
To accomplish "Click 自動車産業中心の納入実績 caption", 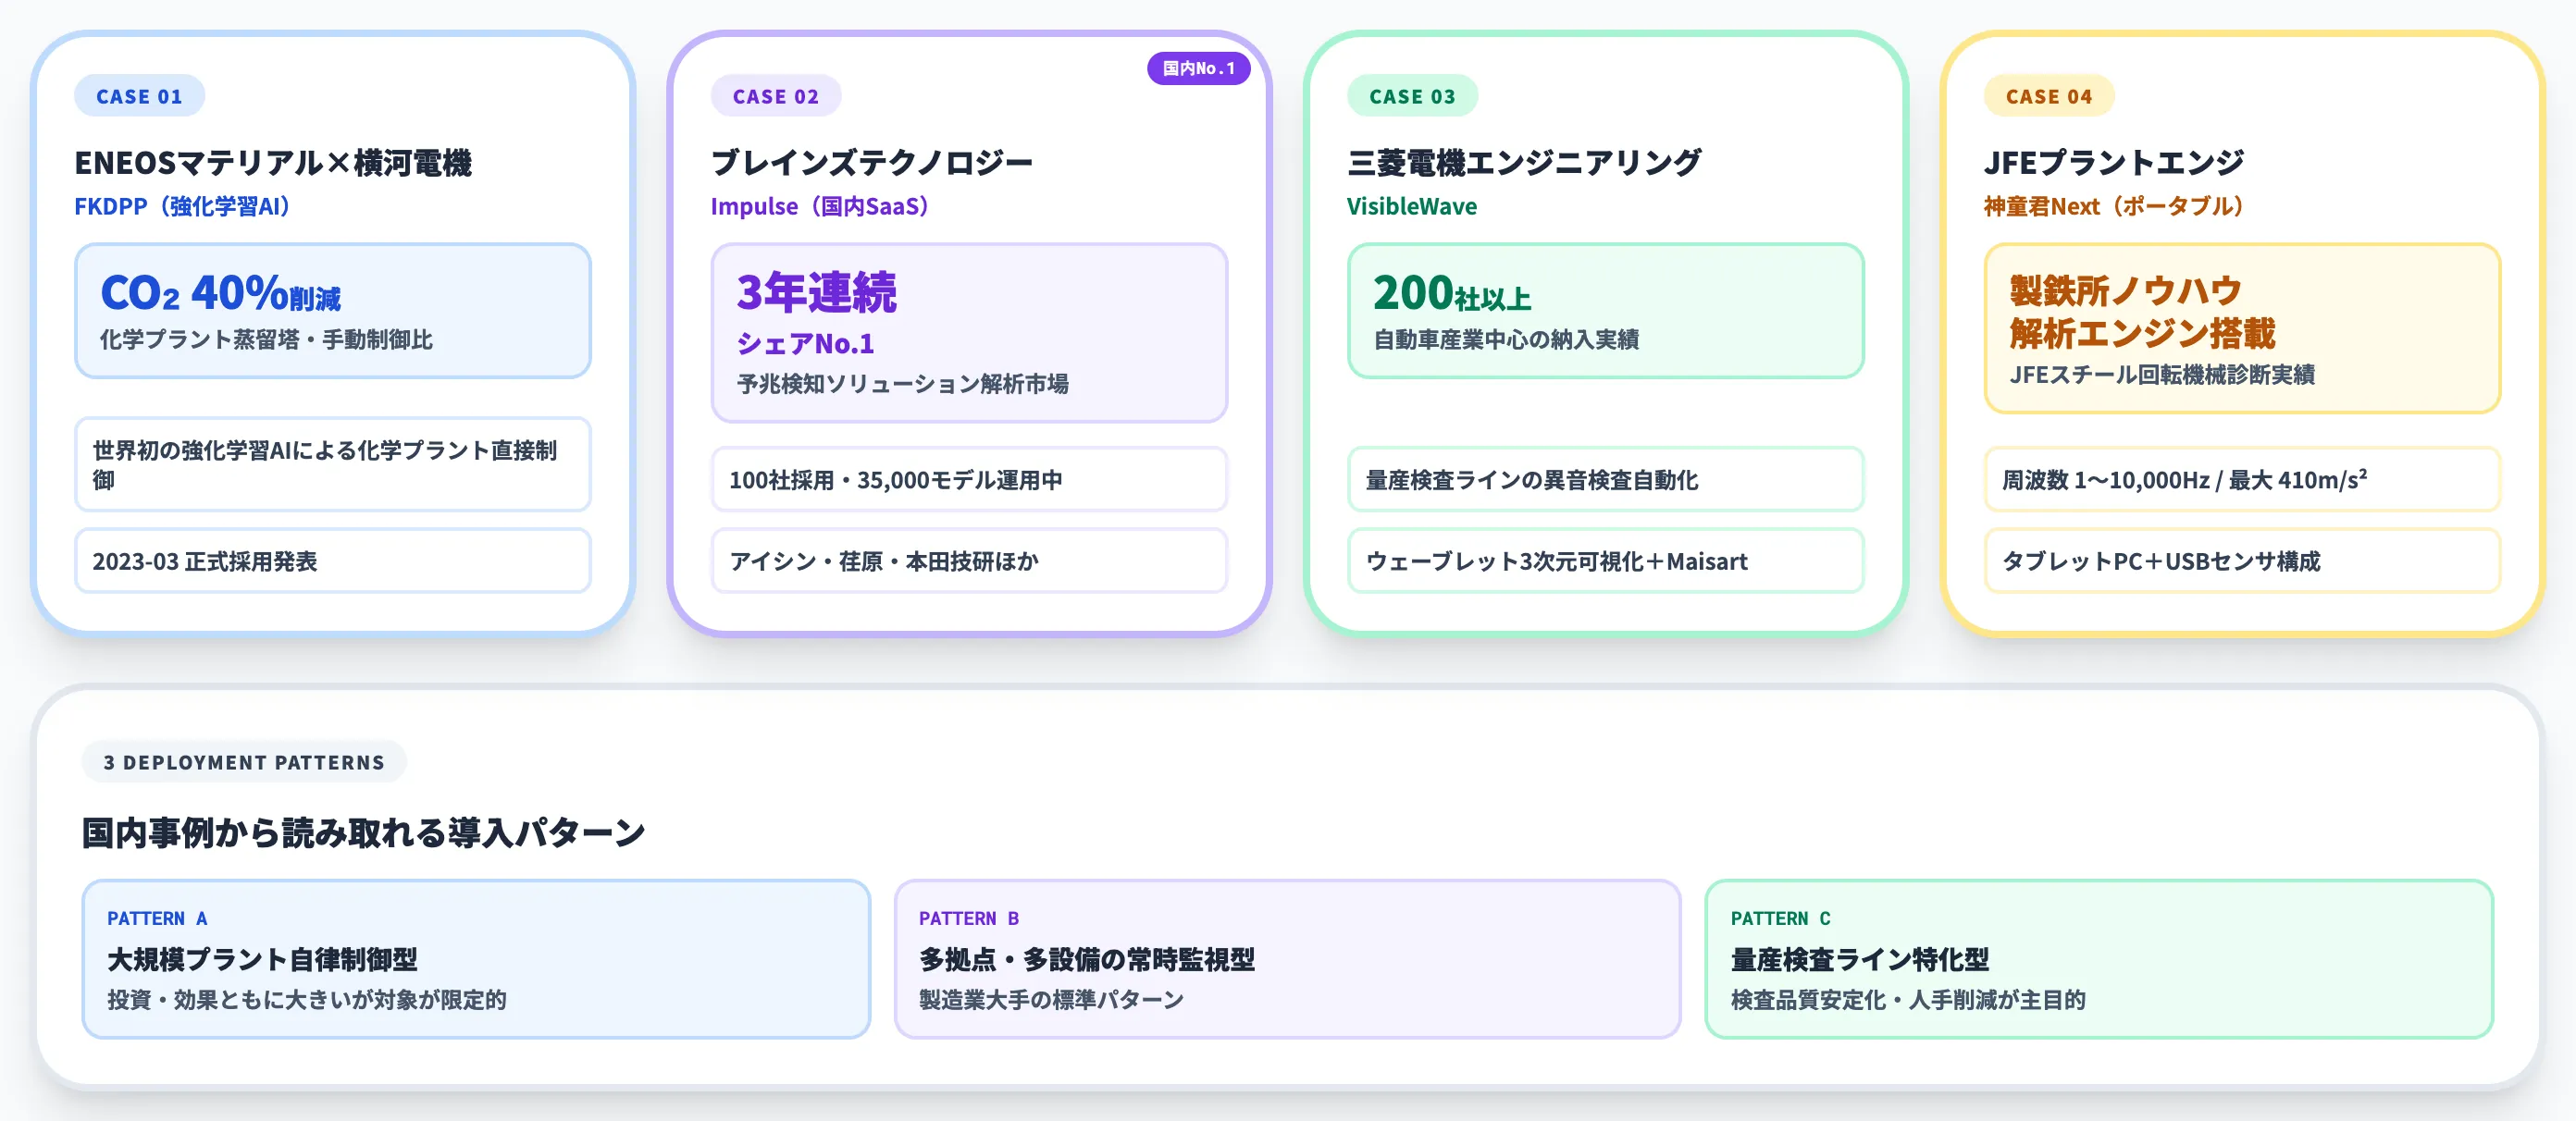I will [x=1506, y=339].
